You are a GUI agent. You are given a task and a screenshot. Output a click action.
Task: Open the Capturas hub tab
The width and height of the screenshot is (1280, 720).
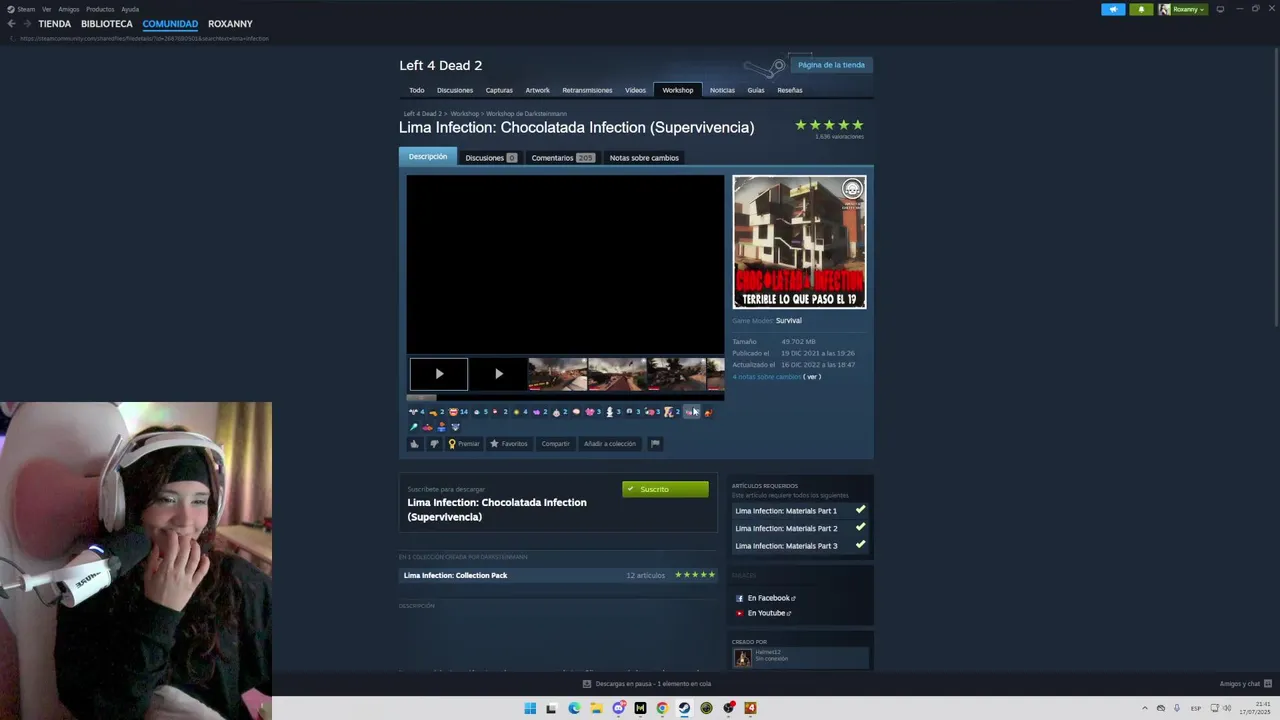point(499,90)
